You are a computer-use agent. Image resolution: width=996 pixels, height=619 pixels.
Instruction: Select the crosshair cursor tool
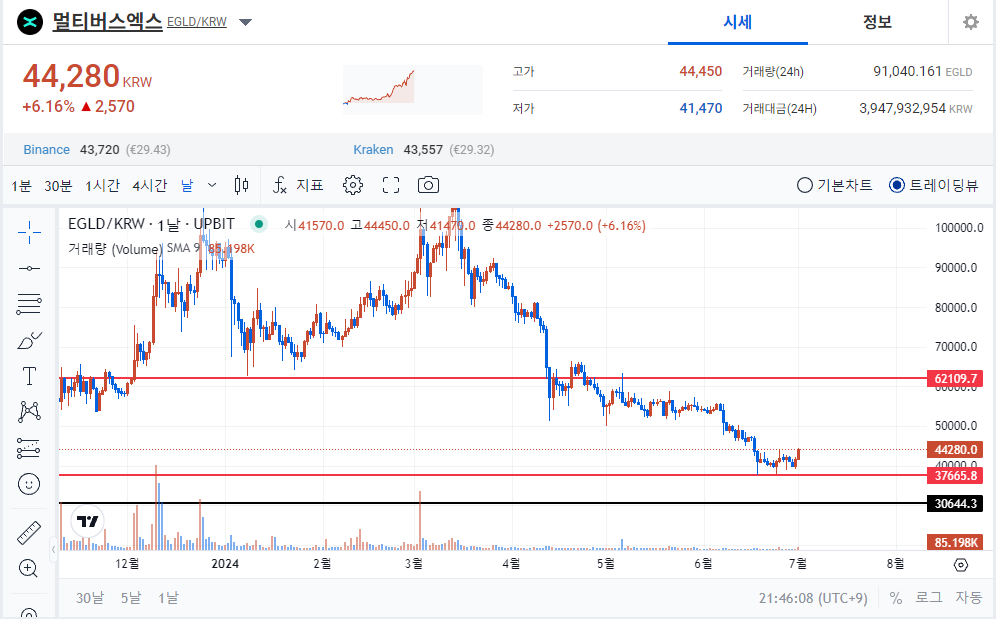[x=29, y=230]
